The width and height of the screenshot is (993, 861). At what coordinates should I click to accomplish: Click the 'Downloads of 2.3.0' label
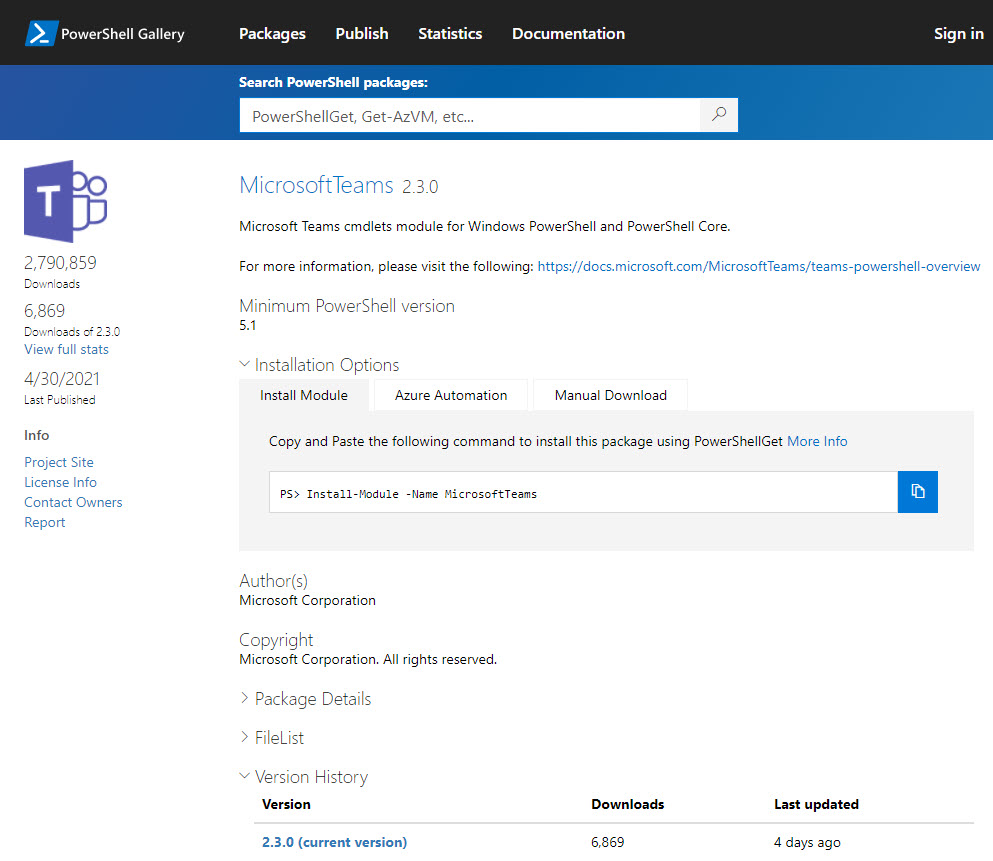(72, 332)
